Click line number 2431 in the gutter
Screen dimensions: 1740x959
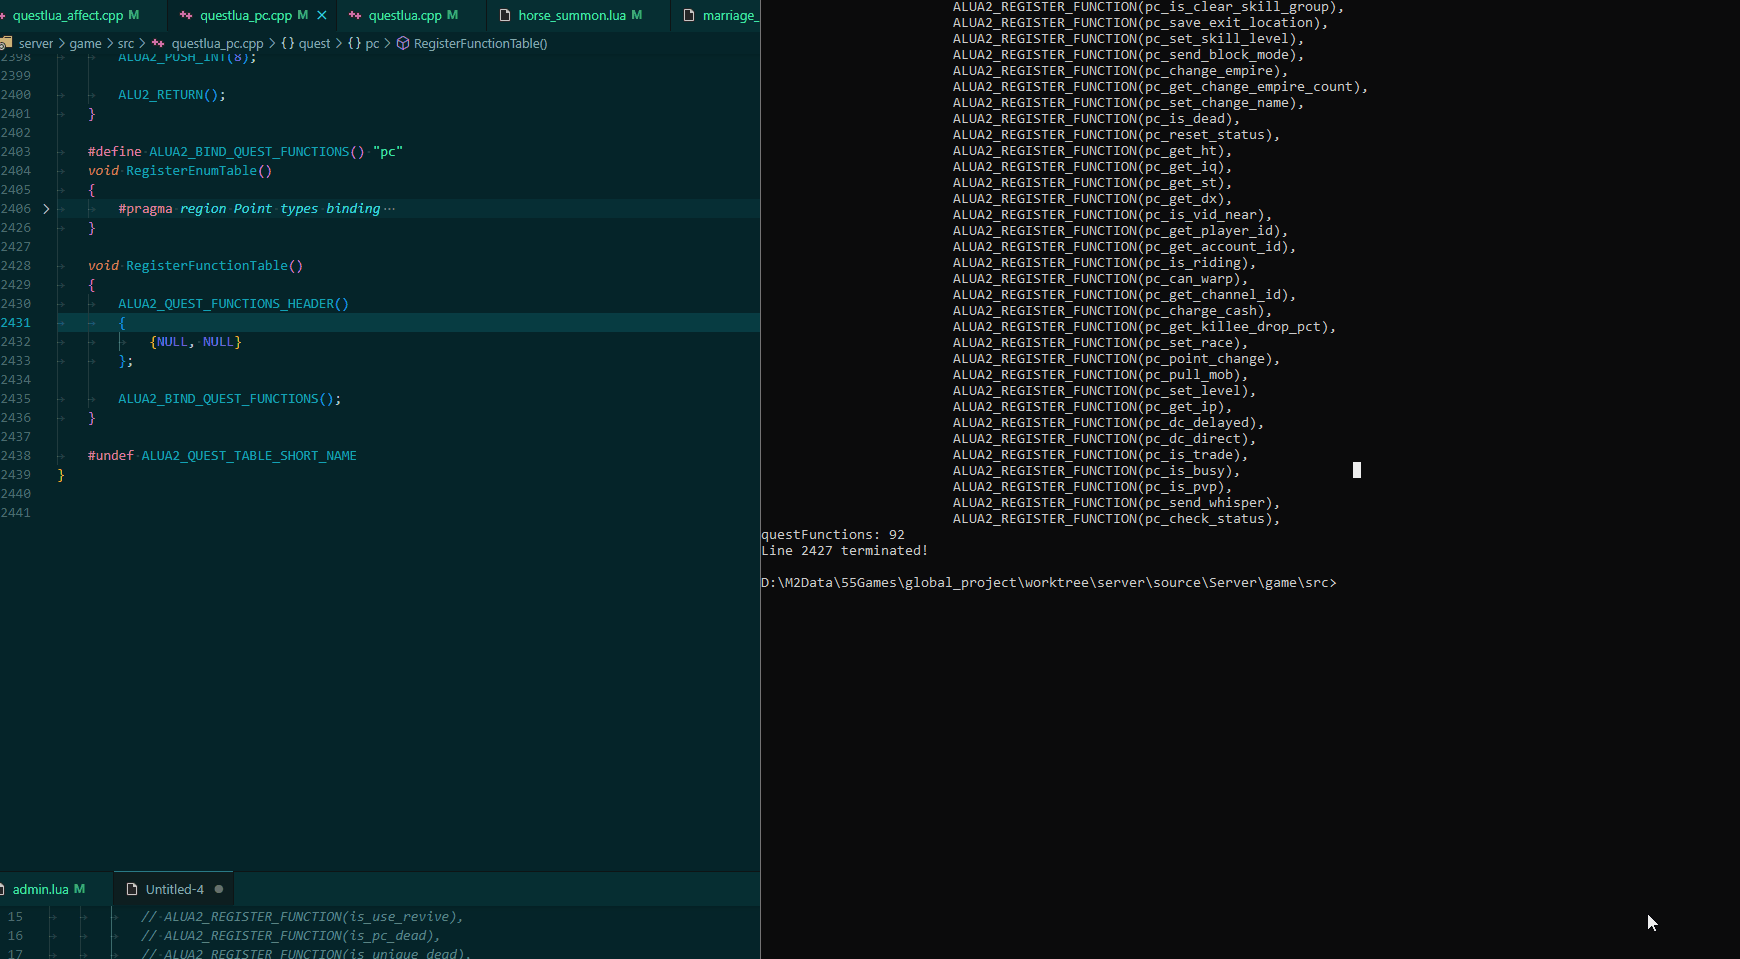click(16, 323)
